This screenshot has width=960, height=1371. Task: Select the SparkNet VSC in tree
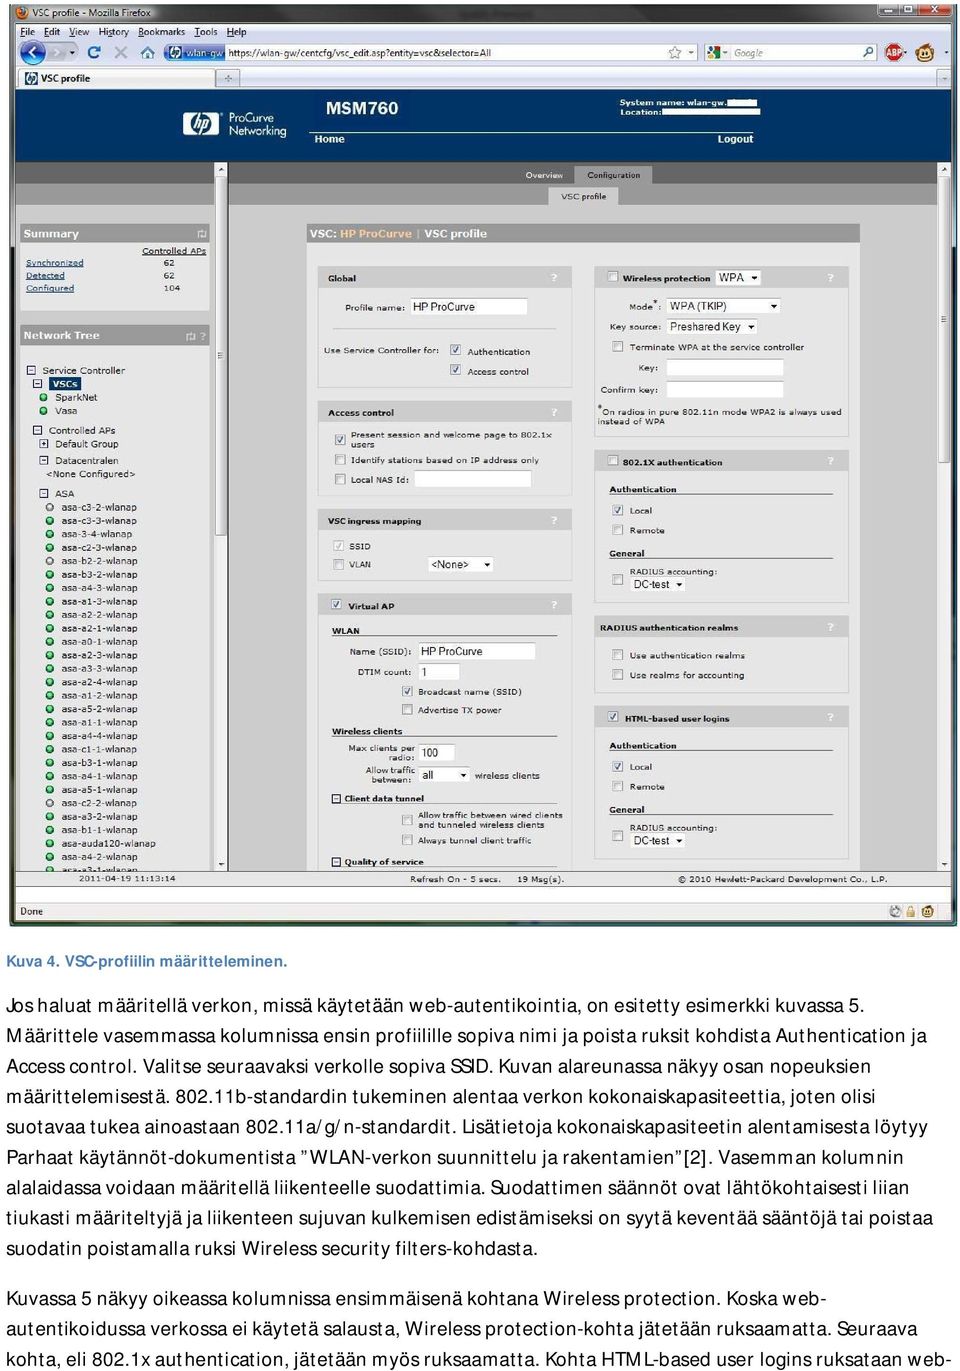pos(76,397)
